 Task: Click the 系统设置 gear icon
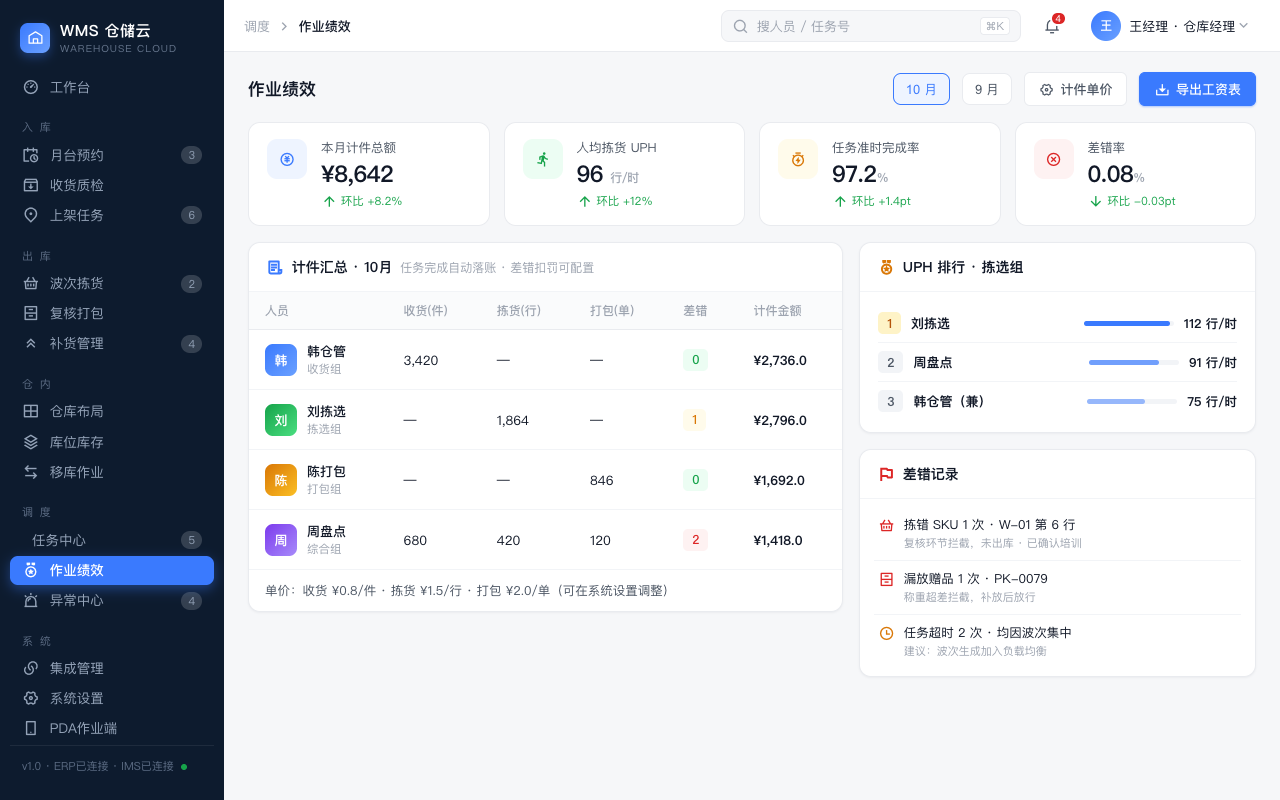[31, 698]
